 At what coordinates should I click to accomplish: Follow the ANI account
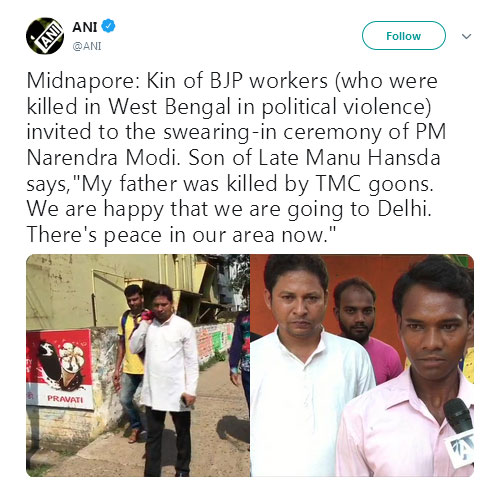click(x=404, y=36)
